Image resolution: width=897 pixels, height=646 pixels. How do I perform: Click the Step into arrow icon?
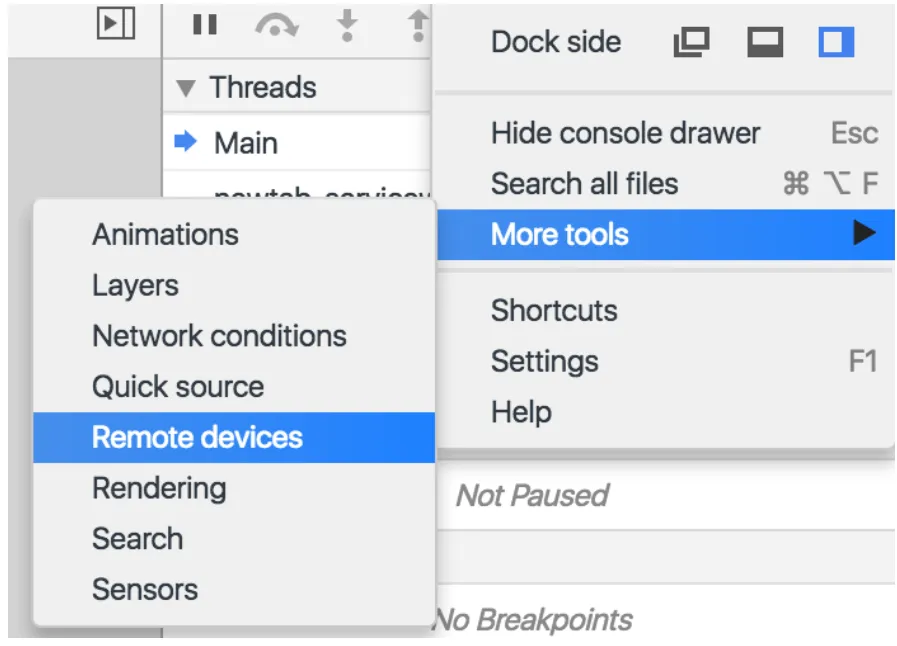click(347, 26)
